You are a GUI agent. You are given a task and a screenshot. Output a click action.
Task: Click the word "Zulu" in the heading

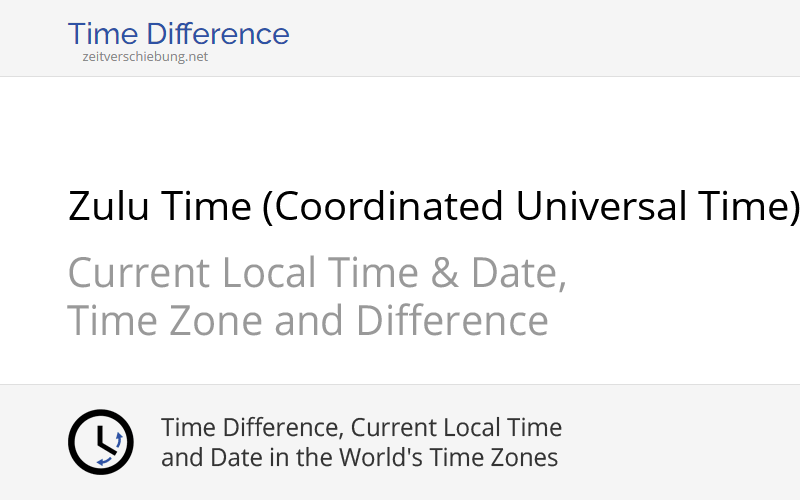click(x=109, y=206)
